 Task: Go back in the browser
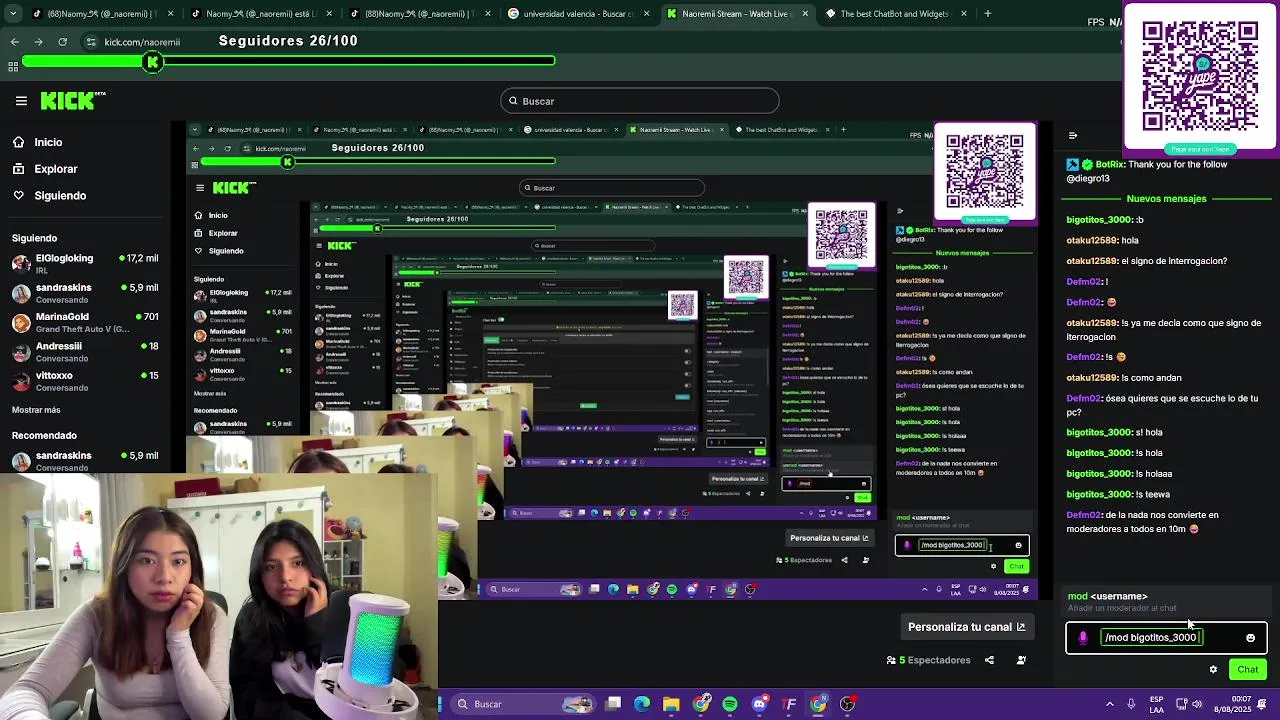click(14, 42)
